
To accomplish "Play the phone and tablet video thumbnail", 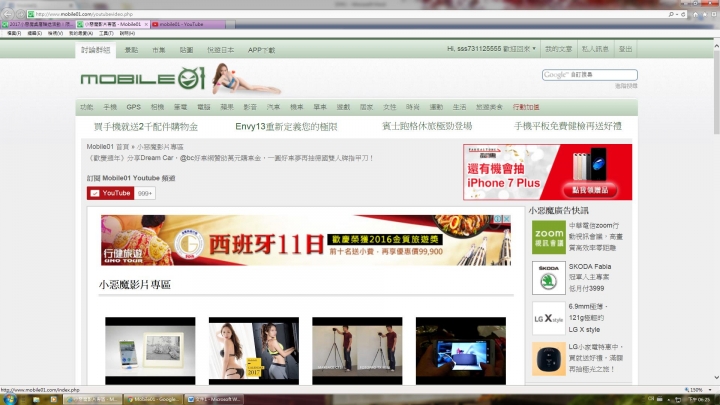I will pyautogui.click(x=150, y=351).
